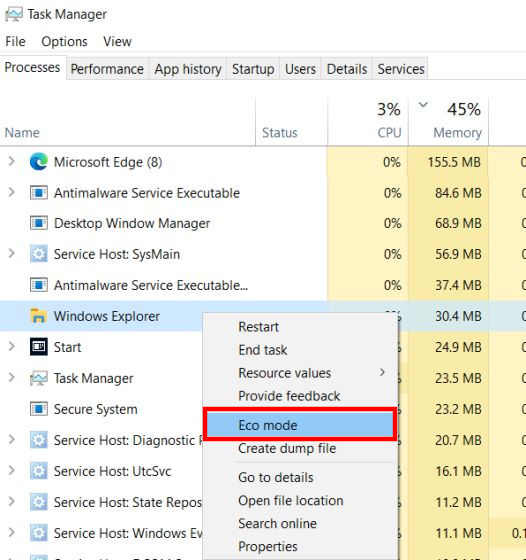Click the second Antimalware Service Executable... icon
The image size is (526, 560).
(x=39, y=285)
